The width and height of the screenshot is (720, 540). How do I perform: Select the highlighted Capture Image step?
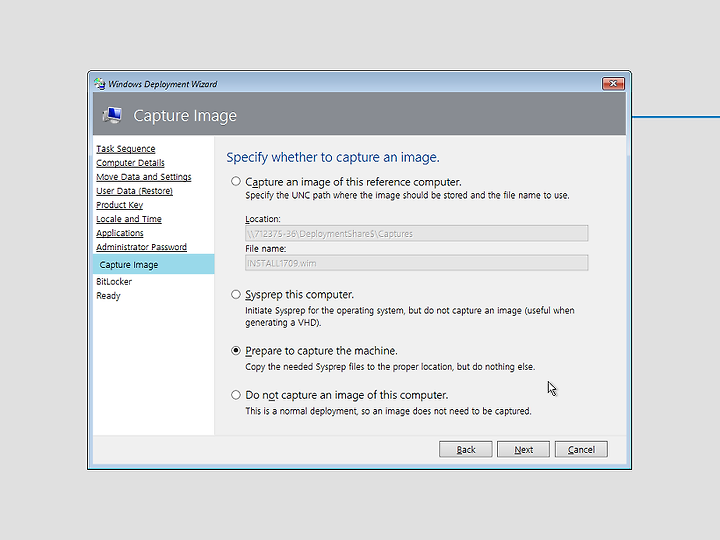click(153, 264)
